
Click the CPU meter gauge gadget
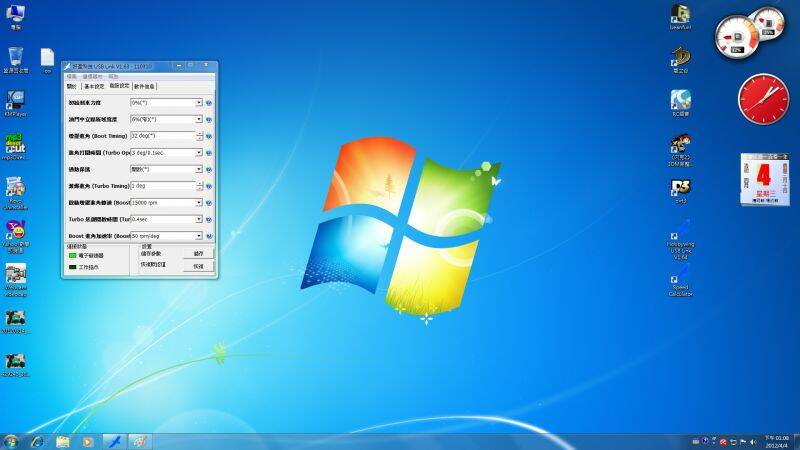[736, 37]
